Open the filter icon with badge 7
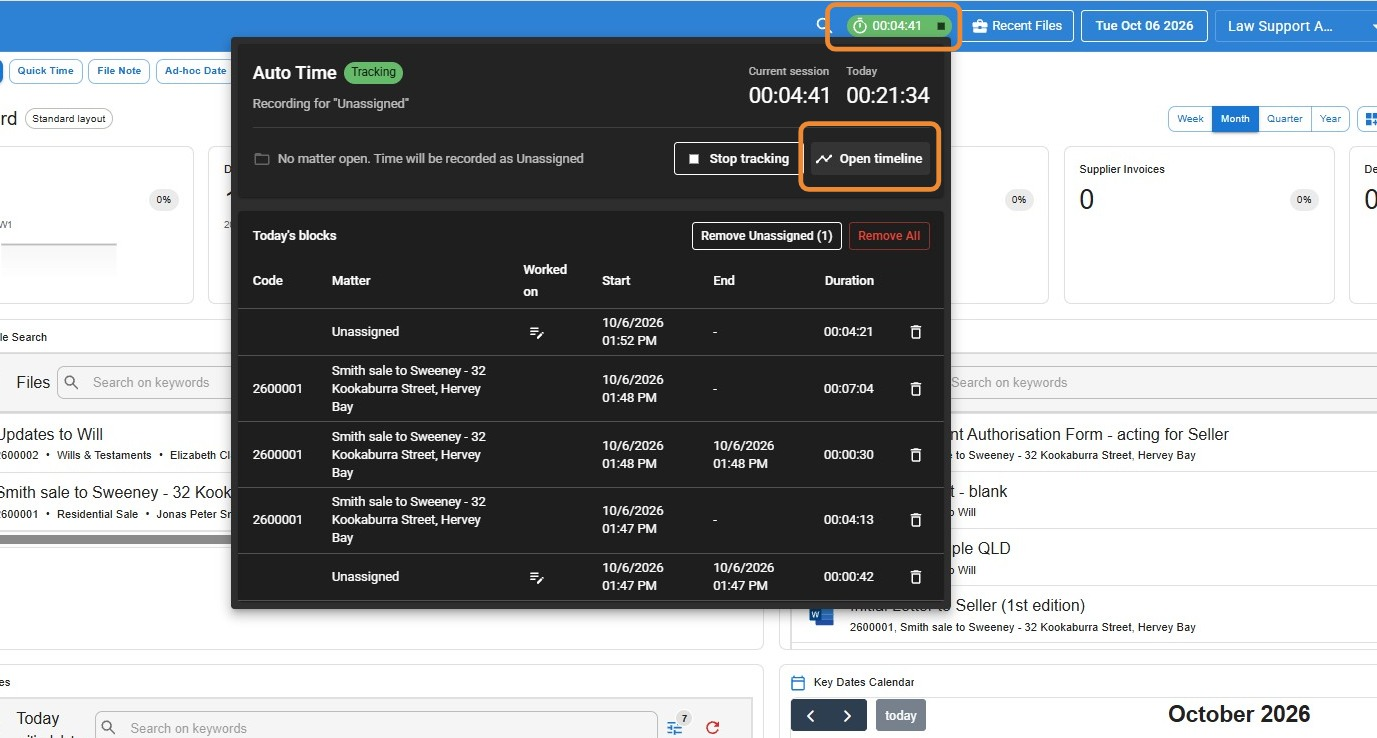The image size is (1377, 738). point(676,727)
